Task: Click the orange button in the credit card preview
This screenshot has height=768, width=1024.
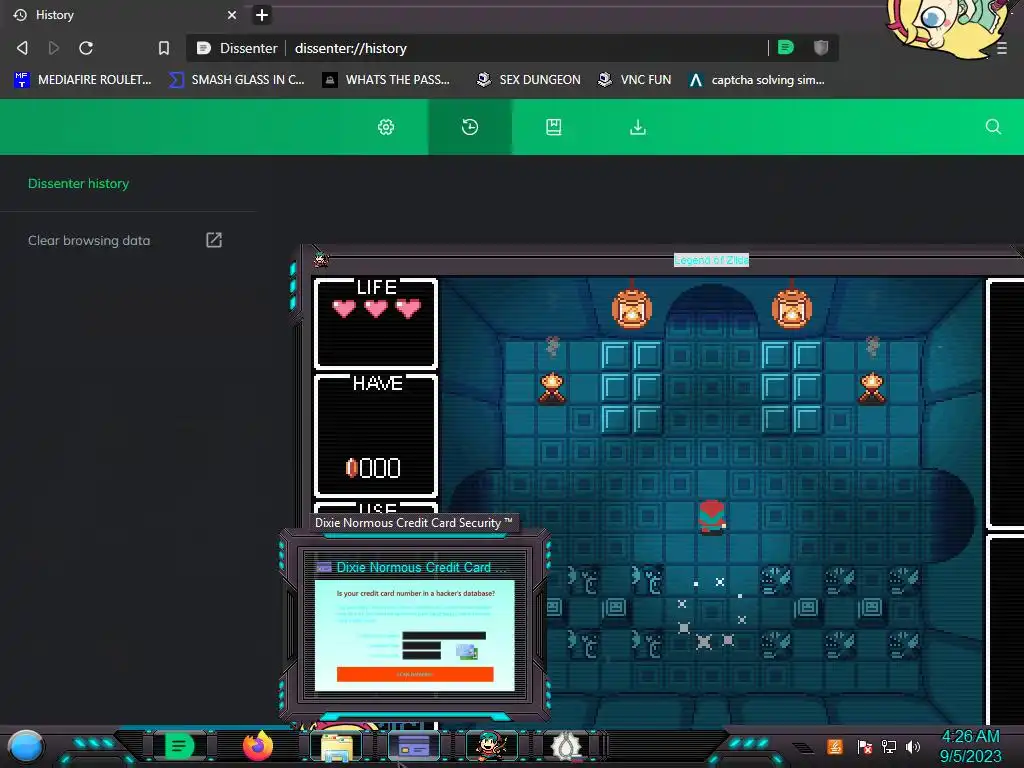Action: [x=415, y=674]
